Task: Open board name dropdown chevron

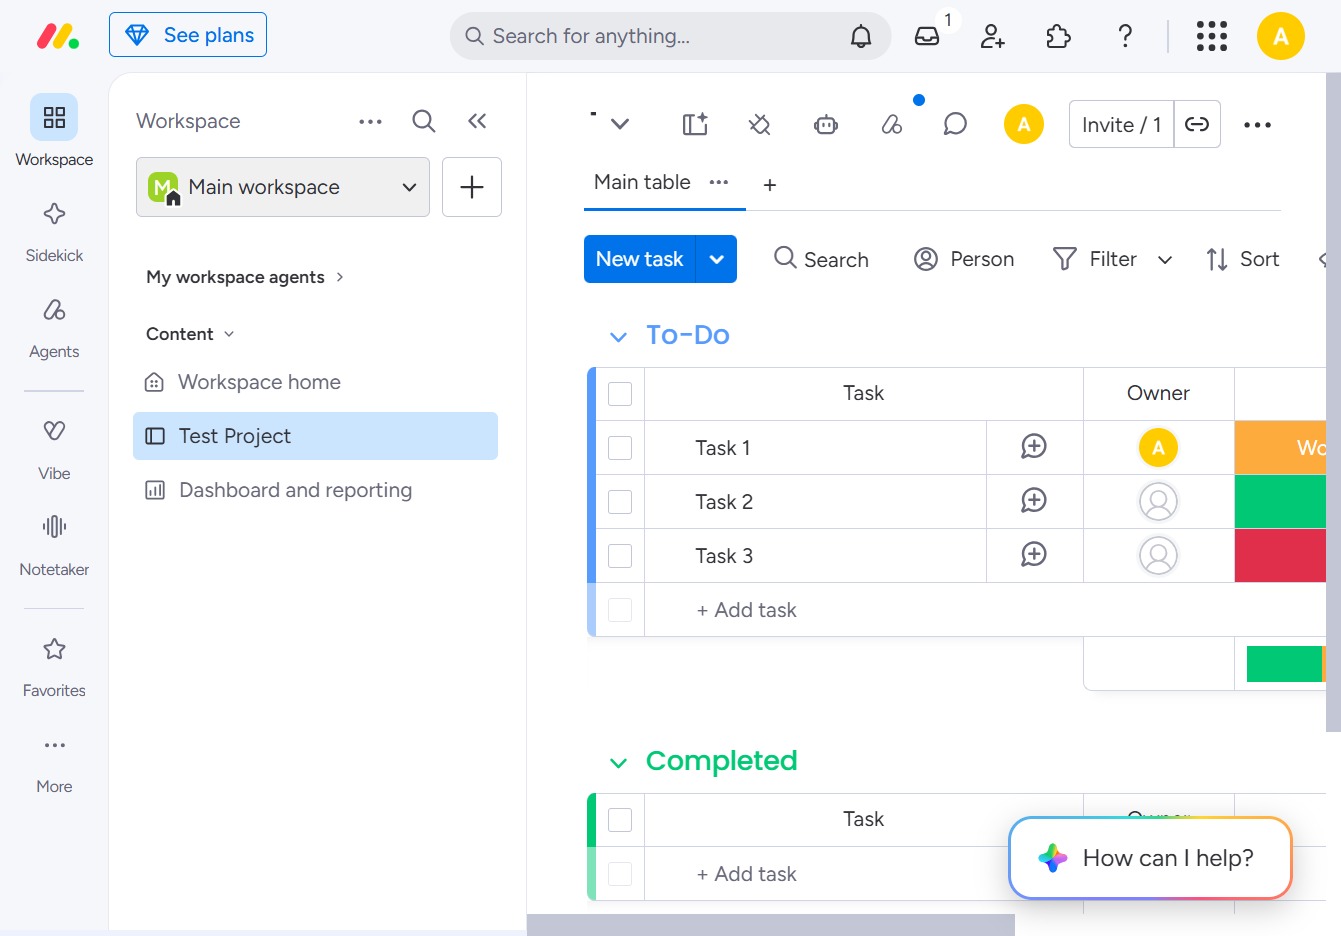Action: 620,125
